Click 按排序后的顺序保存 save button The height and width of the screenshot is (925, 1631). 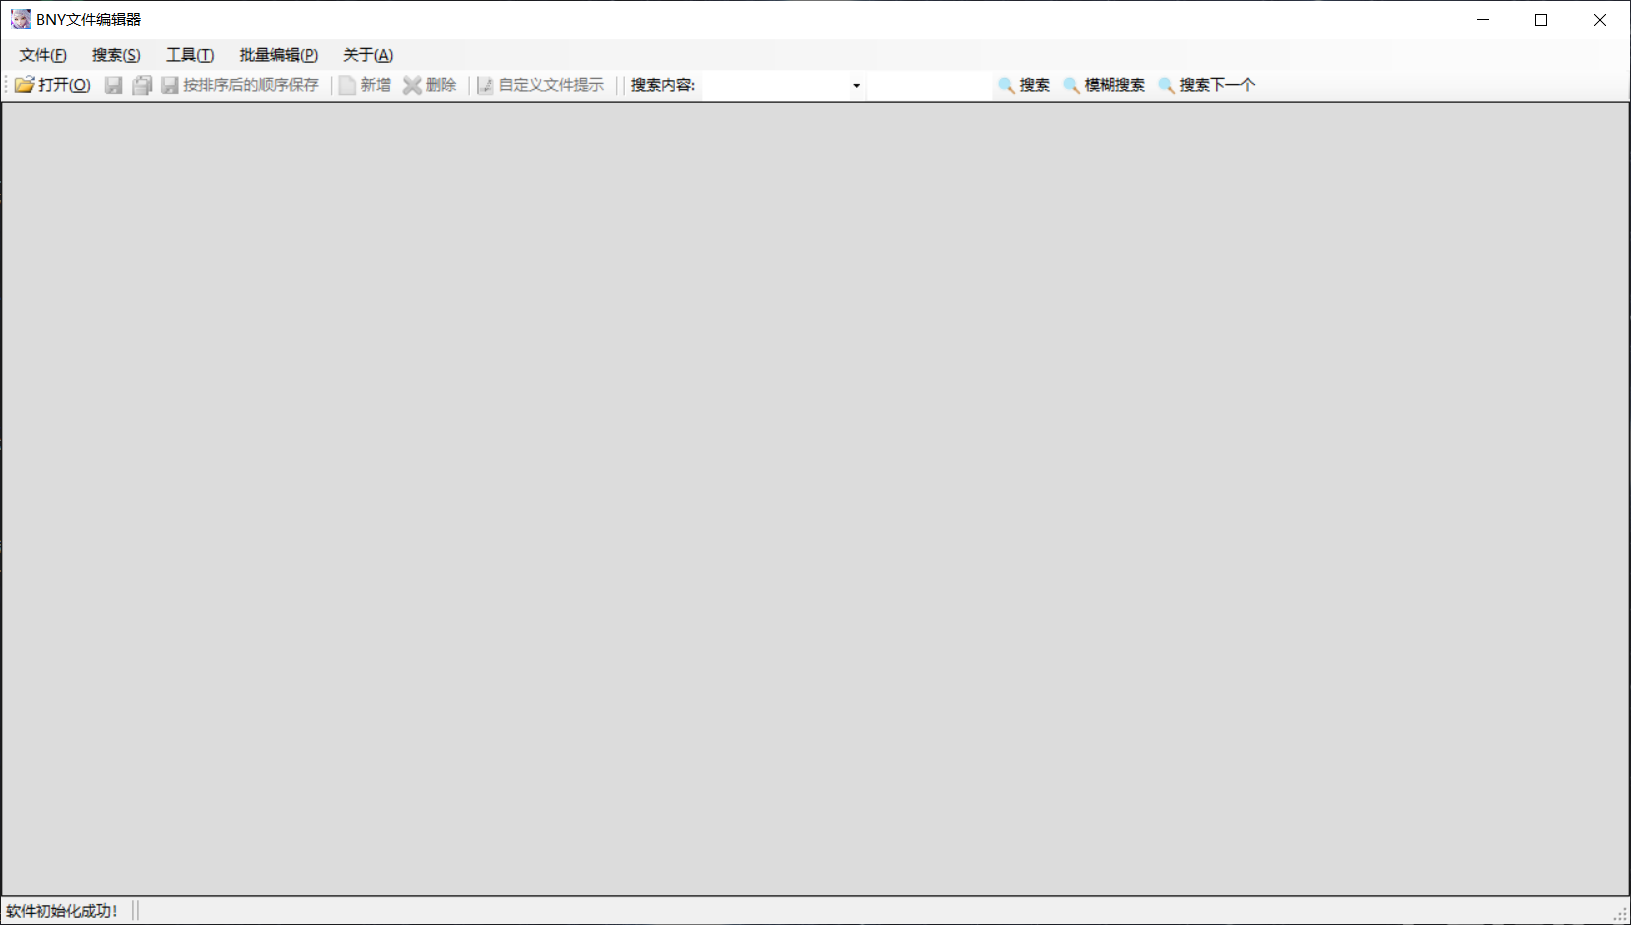(240, 85)
